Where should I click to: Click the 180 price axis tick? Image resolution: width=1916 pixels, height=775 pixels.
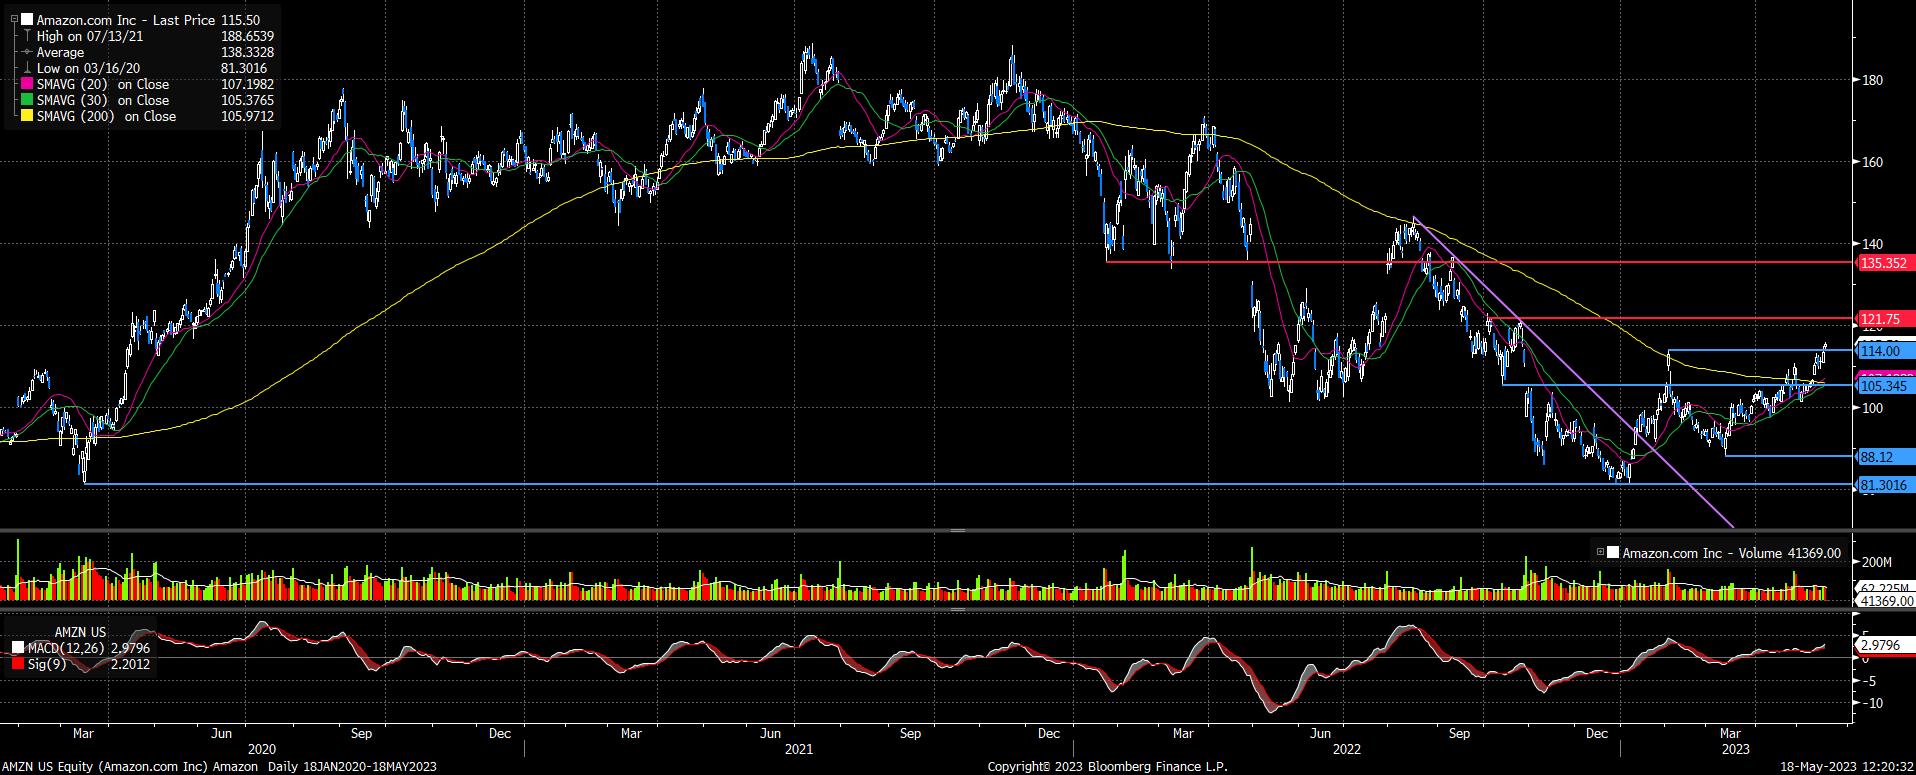[x=1871, y=80]
